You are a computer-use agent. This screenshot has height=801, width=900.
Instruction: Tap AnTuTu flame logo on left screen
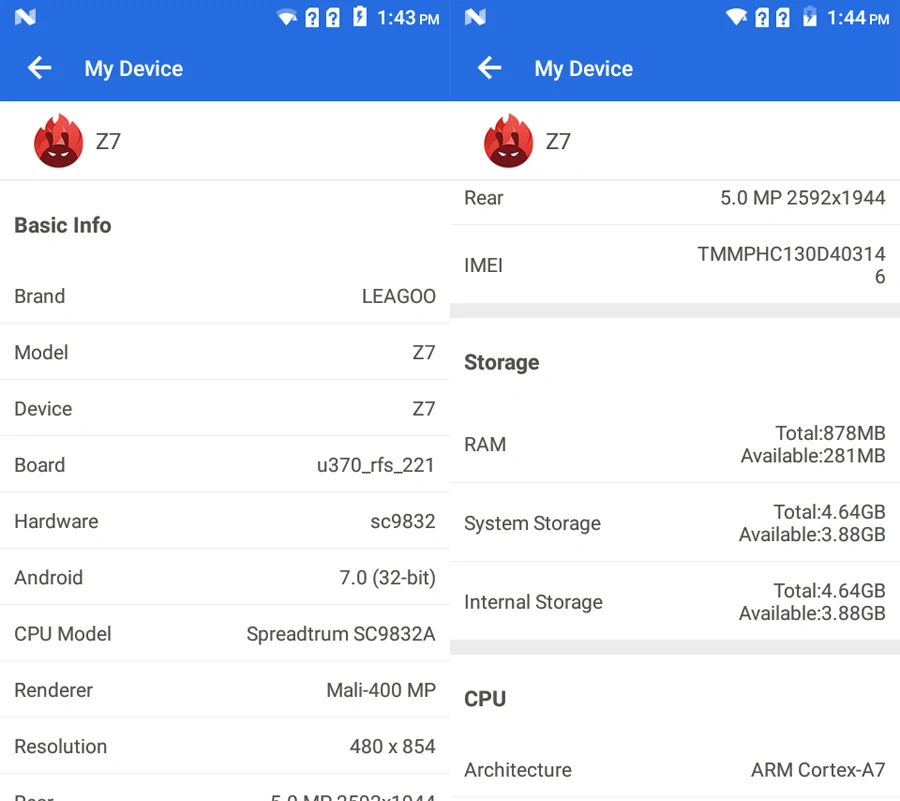point(58,141)
